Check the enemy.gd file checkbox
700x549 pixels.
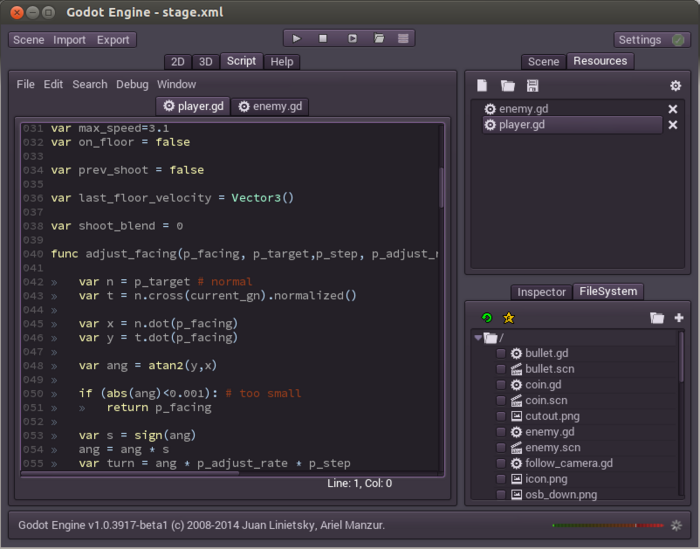tap(501, 432)
